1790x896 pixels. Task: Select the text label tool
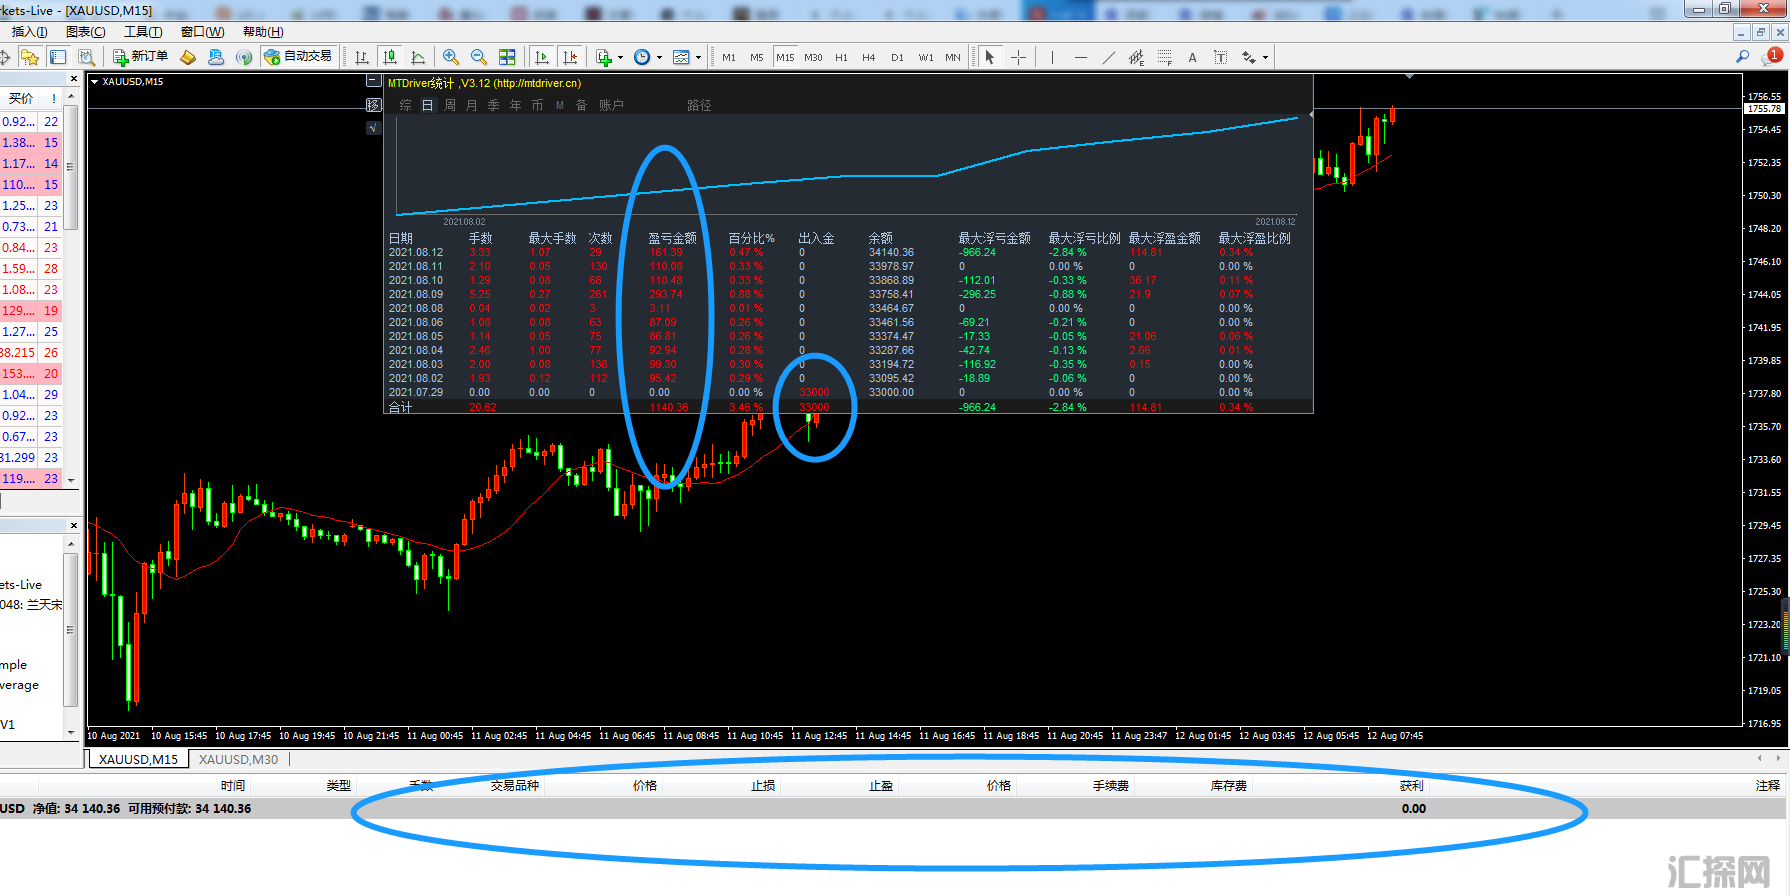pos(1220,57)
